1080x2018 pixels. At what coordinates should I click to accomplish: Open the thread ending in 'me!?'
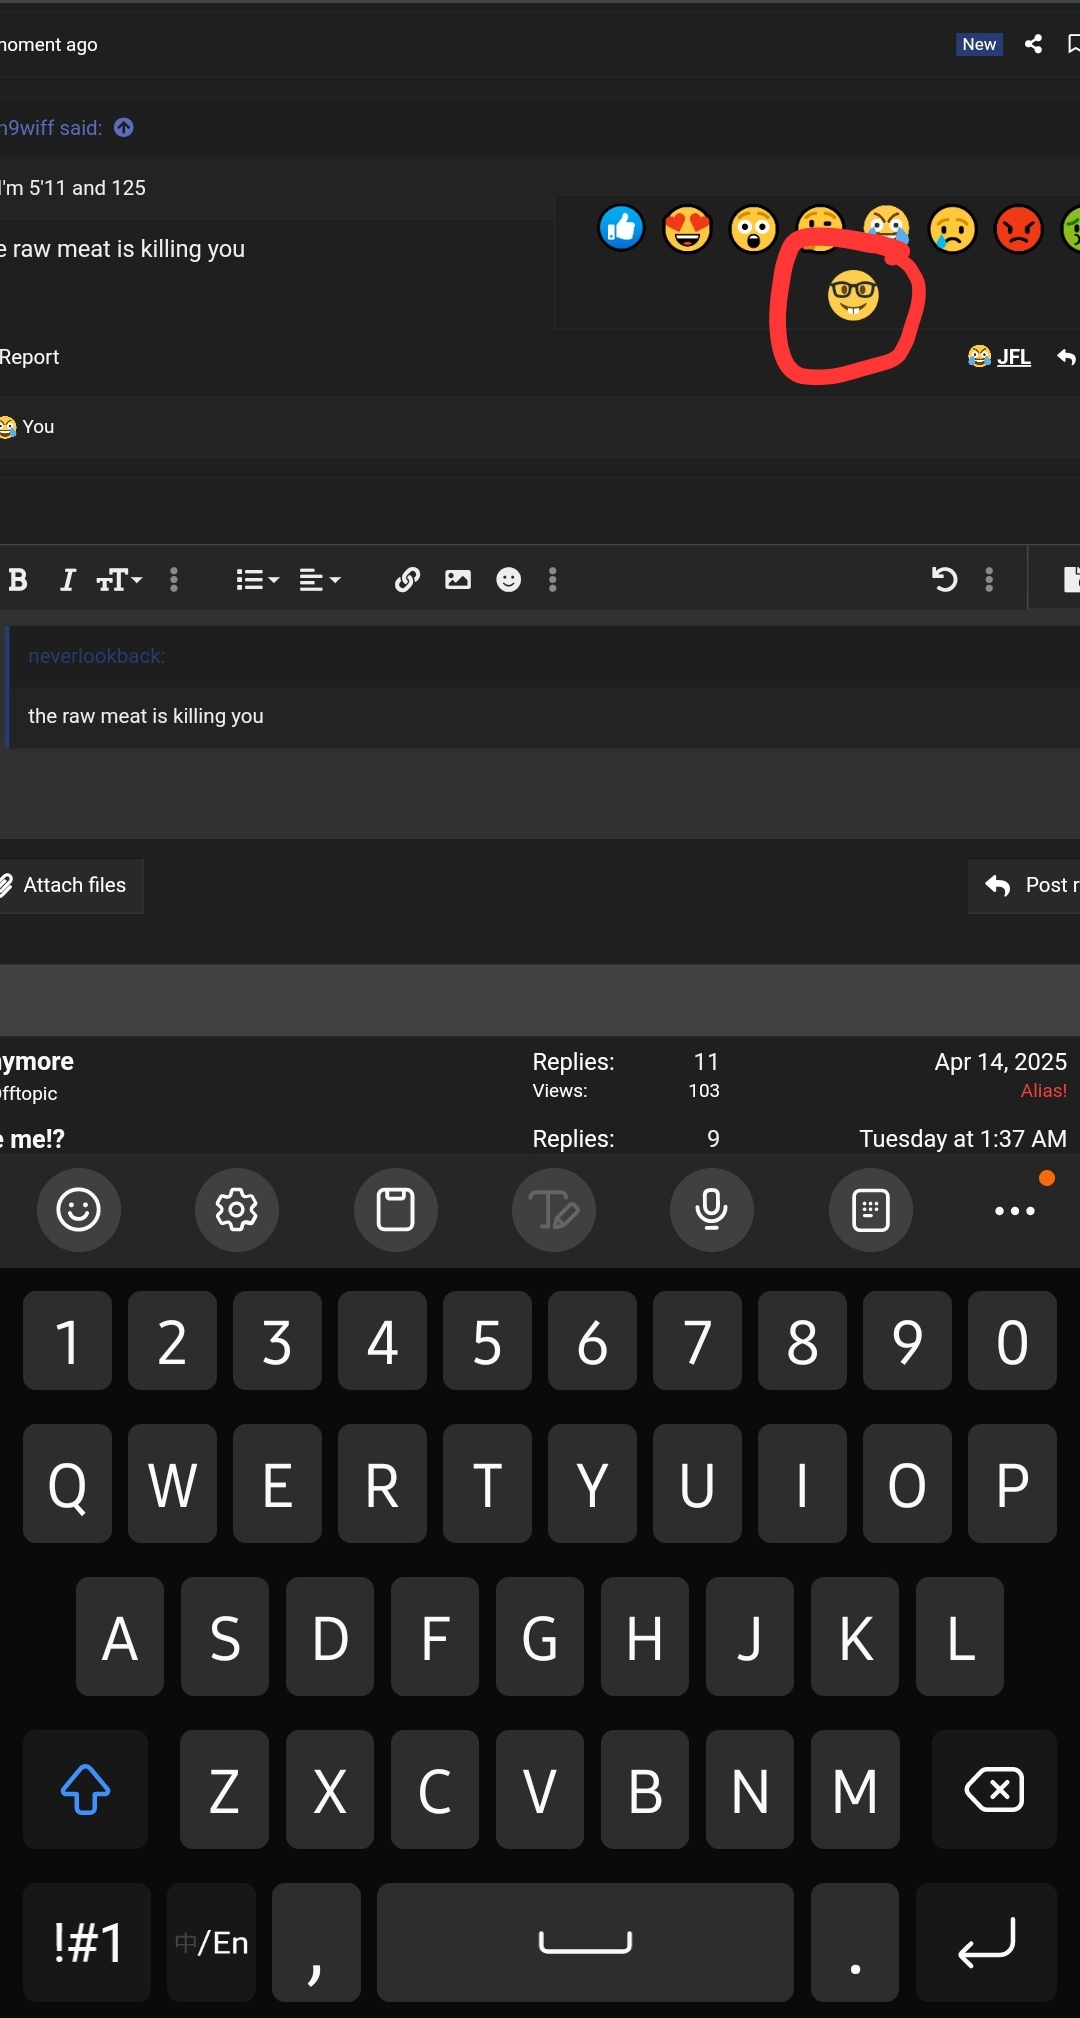(32, 1139)
